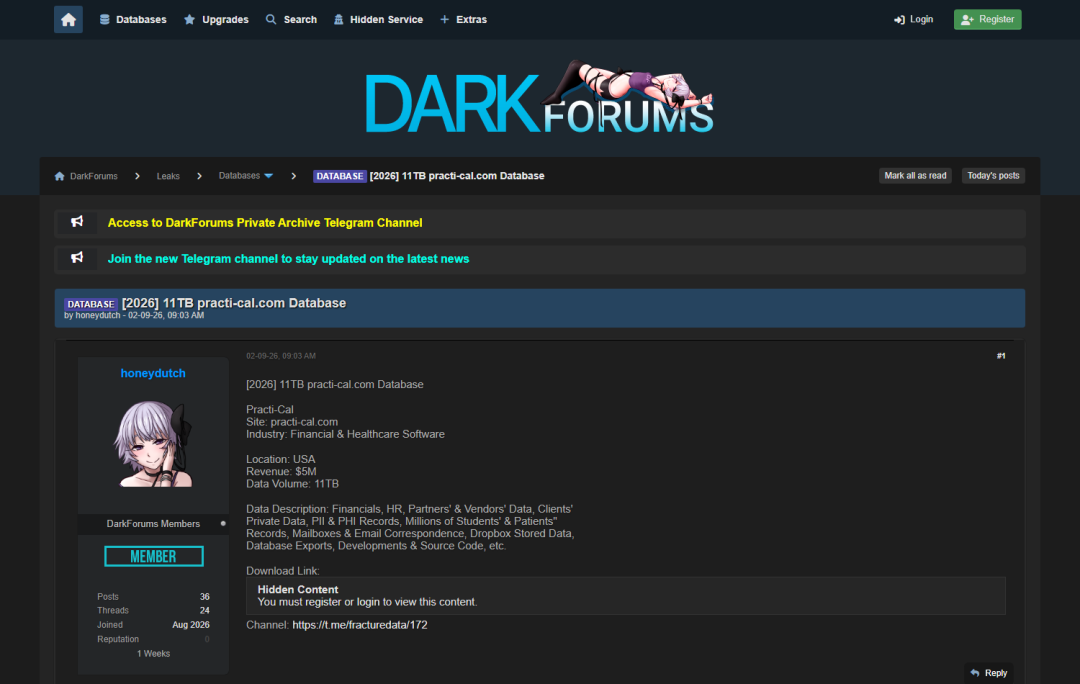Click the offline status dot near DarkForums Members
The width and height of the screenshot is (1080, 684).
coord(223,524)
